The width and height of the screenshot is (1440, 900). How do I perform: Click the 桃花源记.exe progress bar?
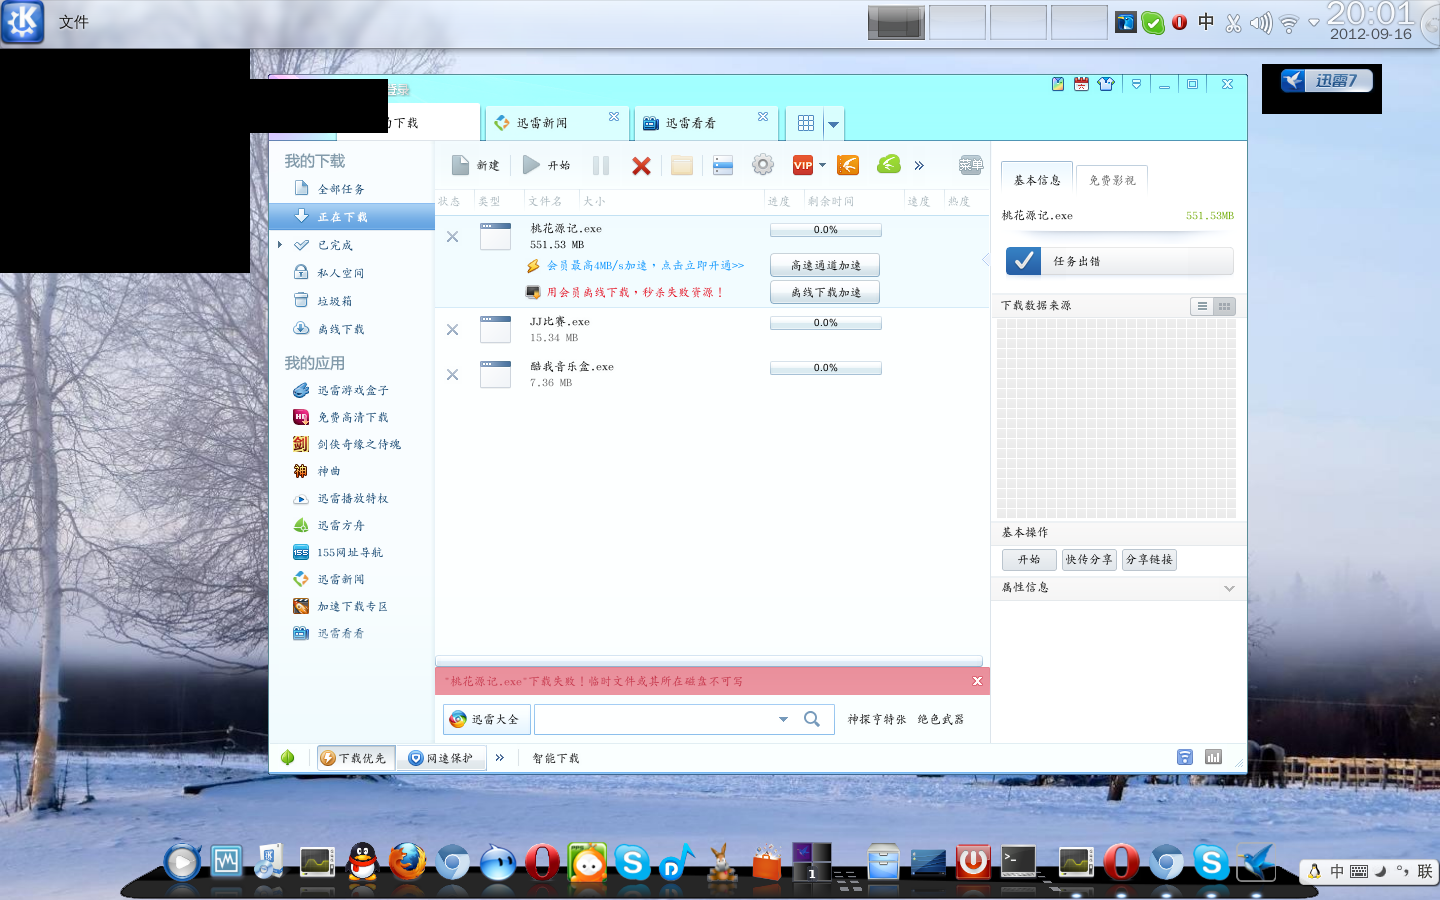(825, 230)
